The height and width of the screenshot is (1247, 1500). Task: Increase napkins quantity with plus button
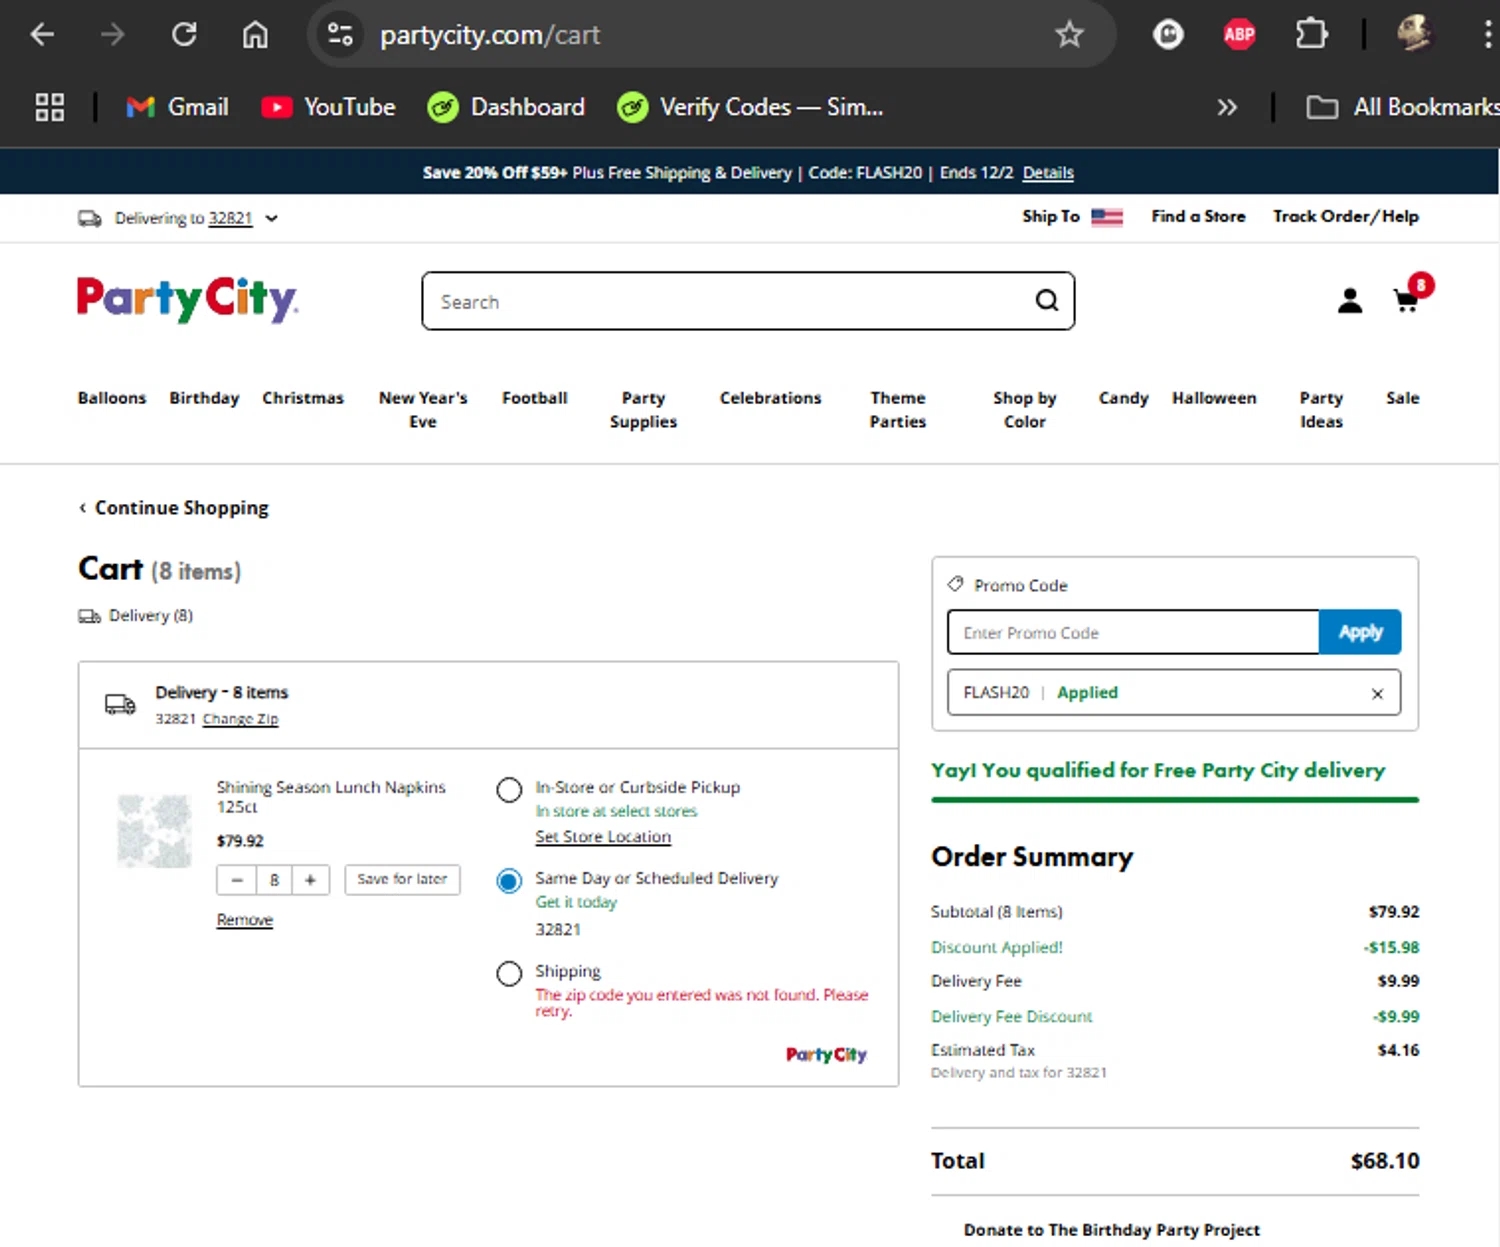tap(310, 880)
